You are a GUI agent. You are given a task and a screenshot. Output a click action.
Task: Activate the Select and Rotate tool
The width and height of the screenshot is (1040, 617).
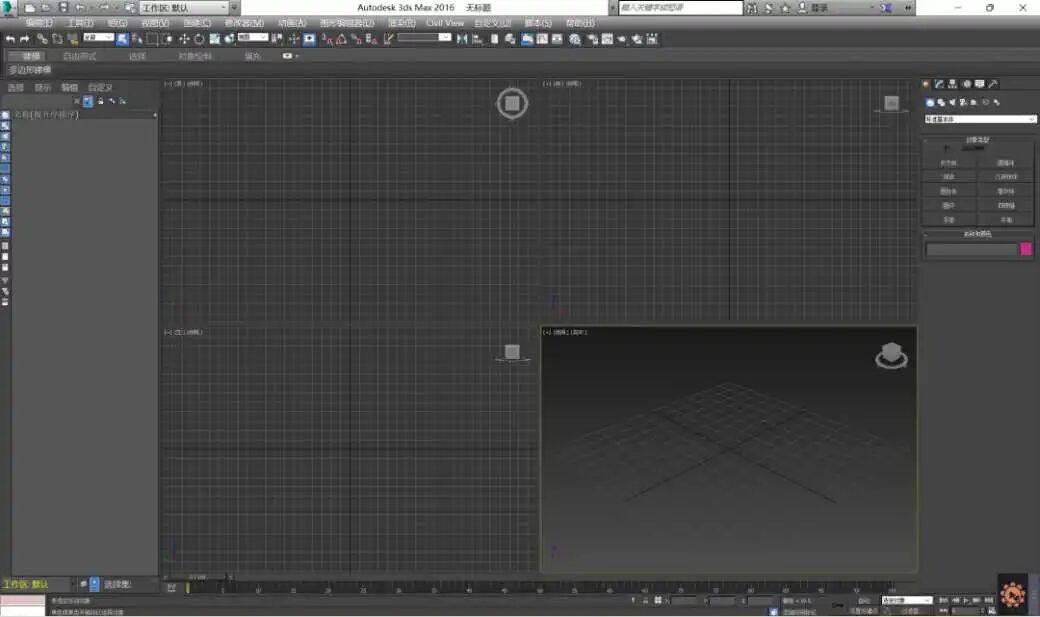199,39
